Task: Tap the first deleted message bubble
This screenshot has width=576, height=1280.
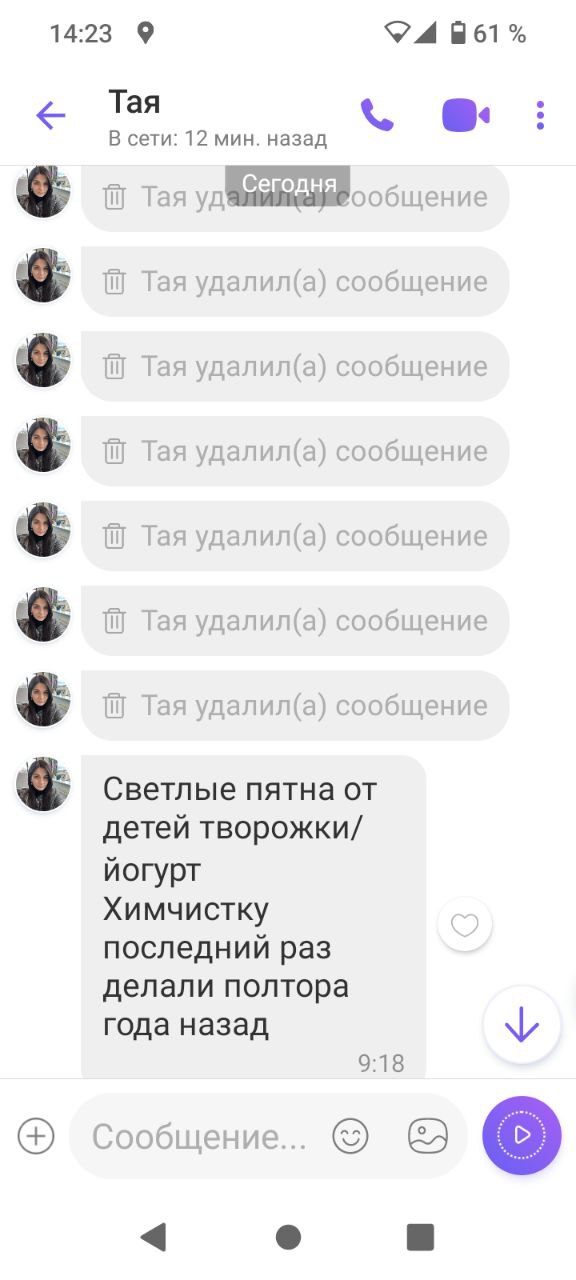Action: (295, 197)
